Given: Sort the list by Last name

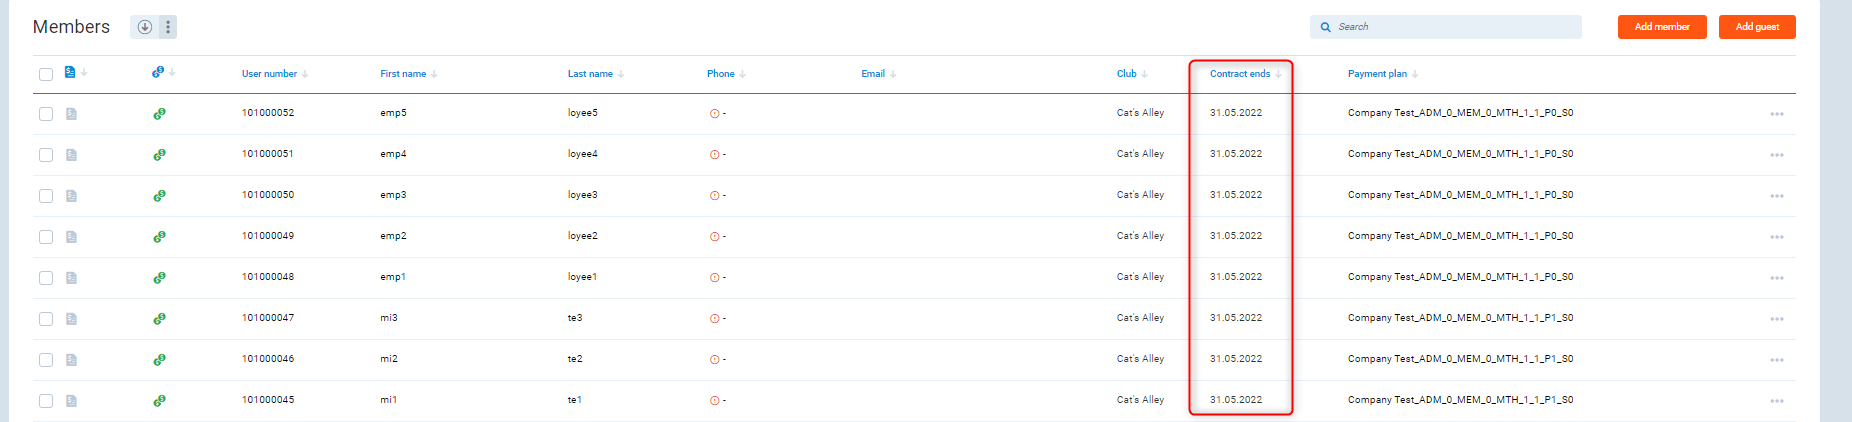Looking at the screenshot, I should click(x=590, y=74).
